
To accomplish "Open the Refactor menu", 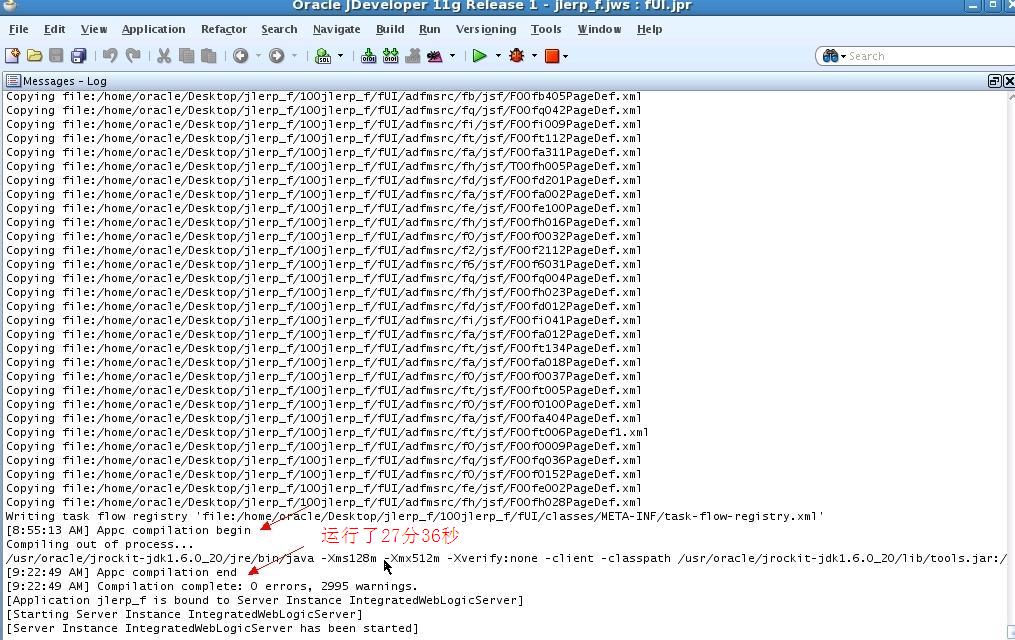I will [x=223, y=29].
